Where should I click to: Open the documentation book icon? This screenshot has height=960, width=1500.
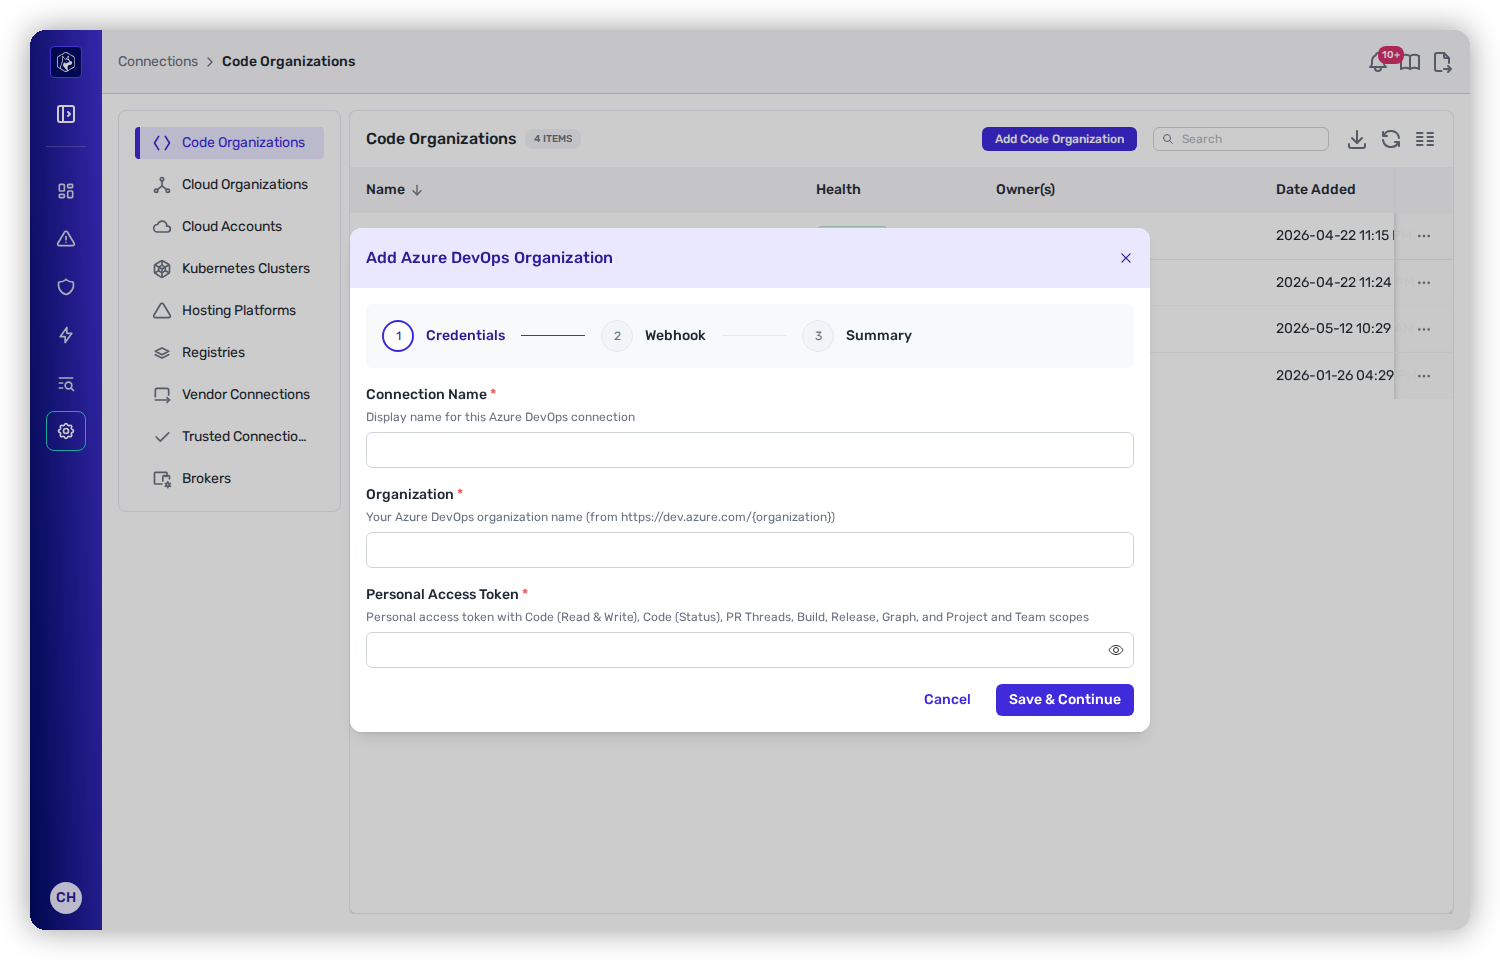[x=1410, y=62]
